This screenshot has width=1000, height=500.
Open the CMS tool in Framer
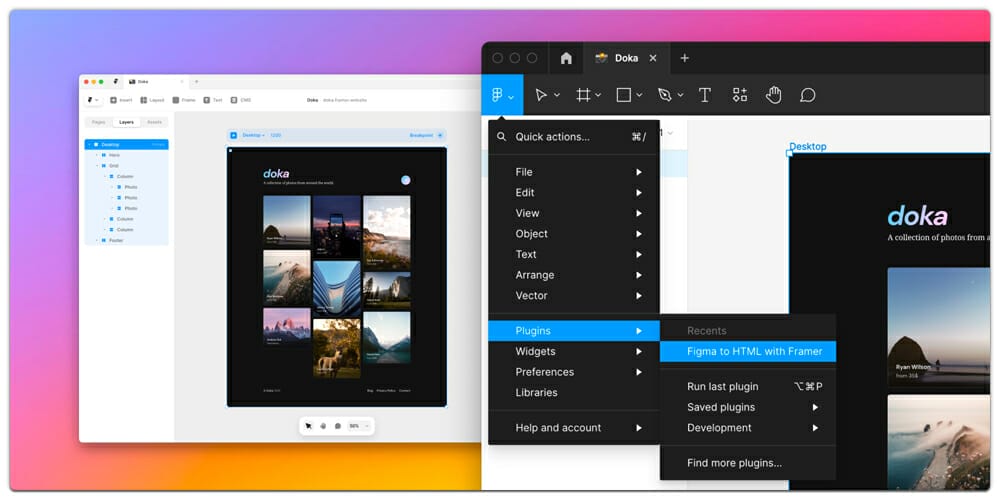241,100
